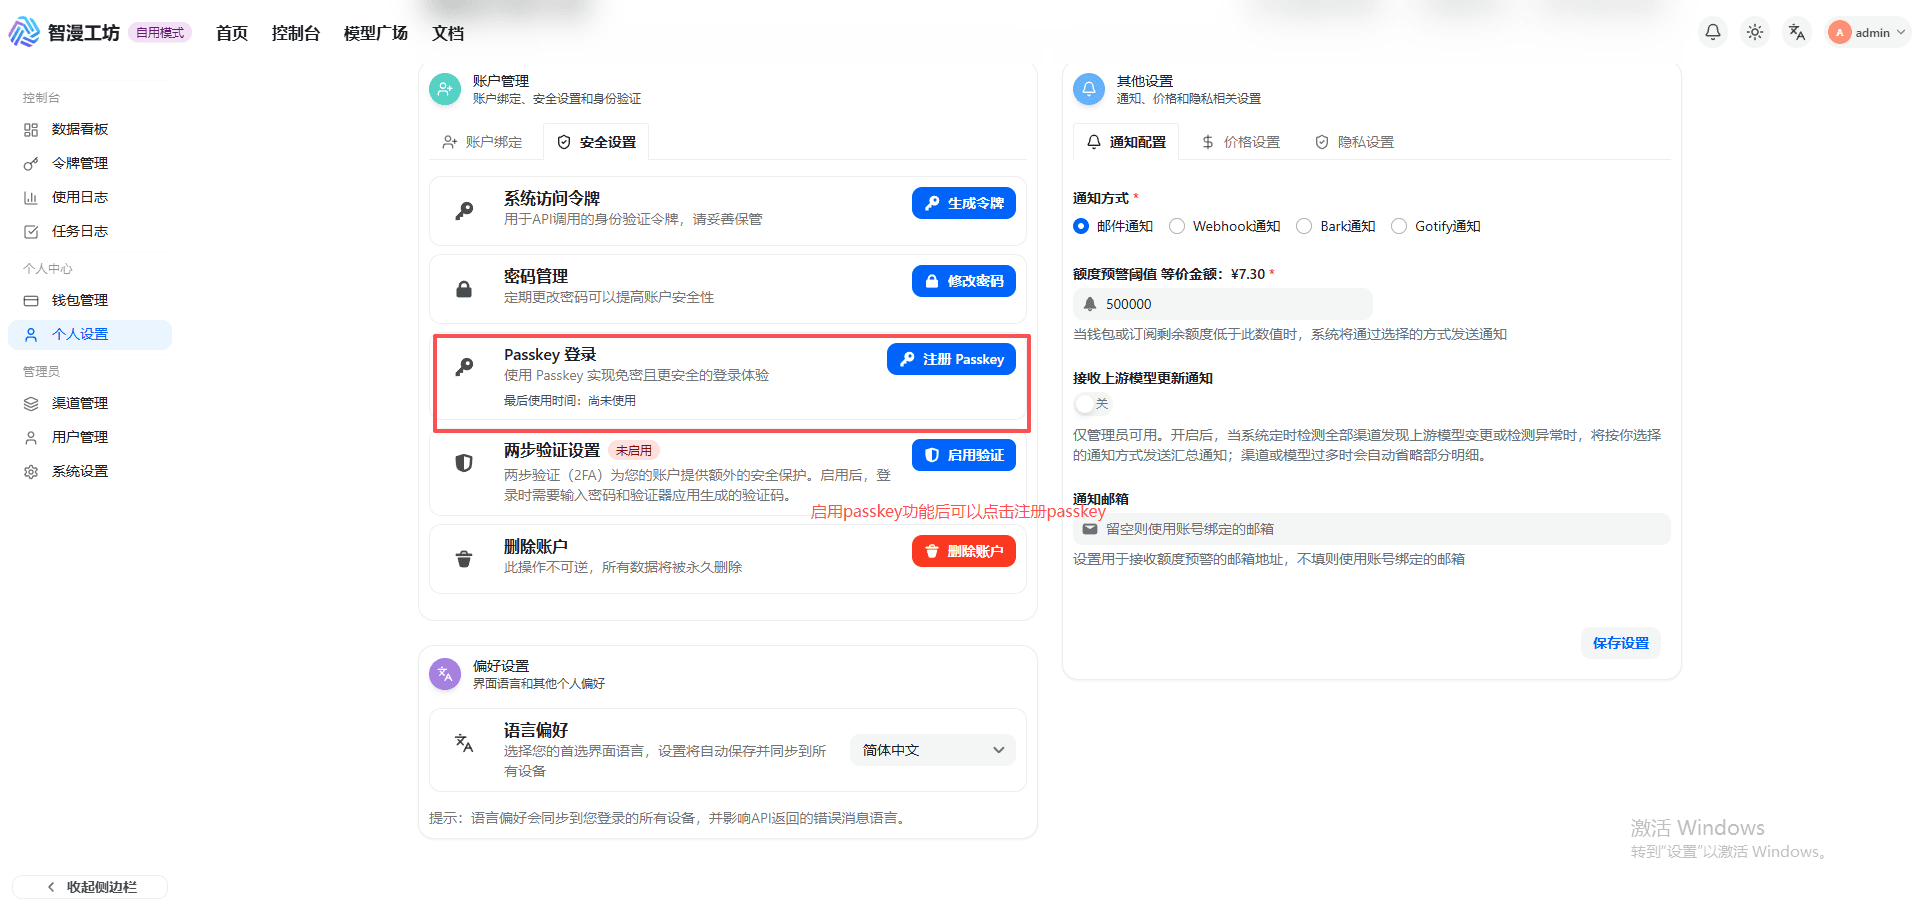The width and height of the screenshot is (1920, 911).
Task: Open 文档 in top navigation
Action: point(448,33)
